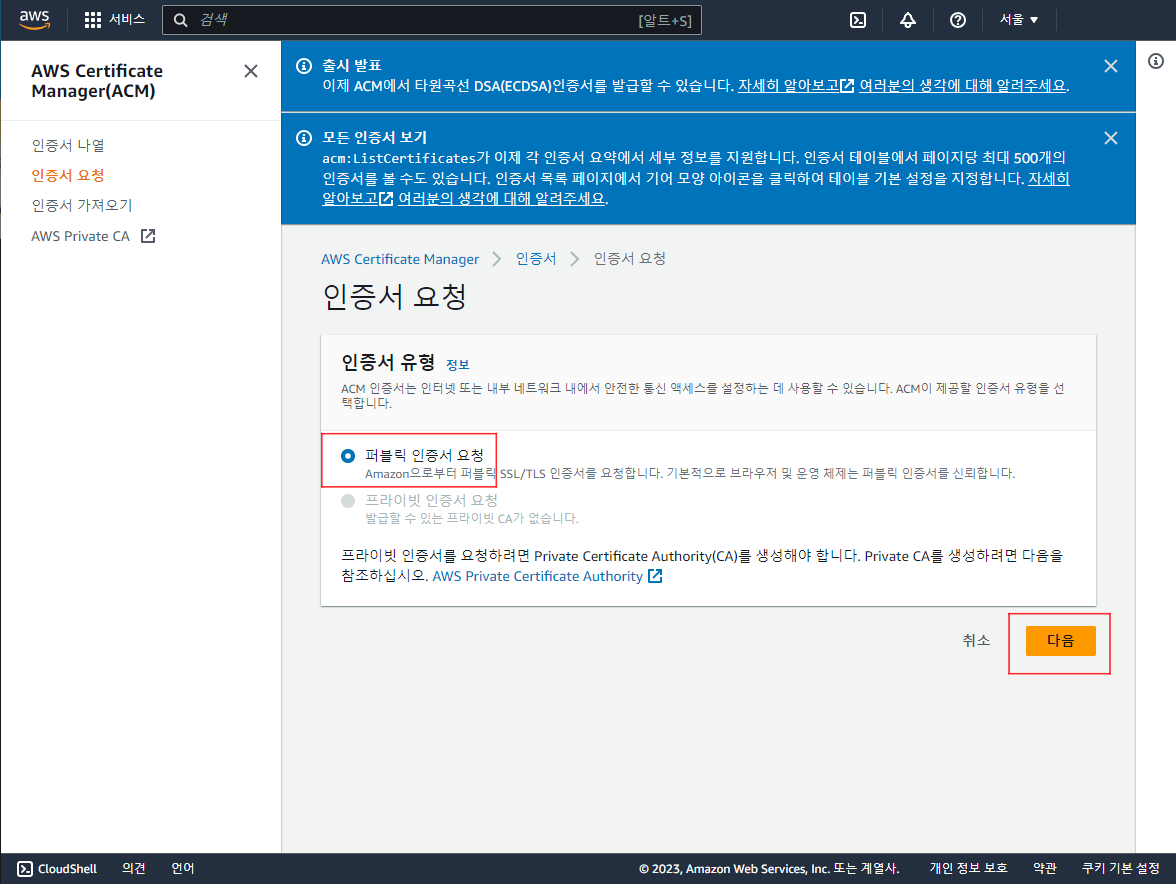The width and height of the screenshot is (1176, 884).
Task: Open feedback link in 모든 인증서 보기 banner
Action: pyautogui.click(x=501, y=199)
